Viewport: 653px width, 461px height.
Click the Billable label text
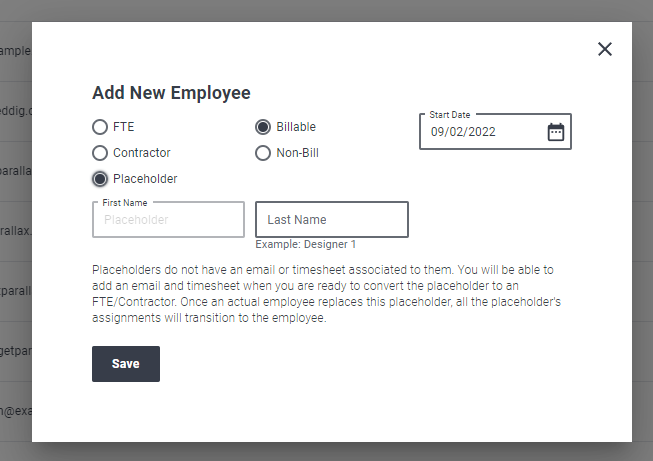[x=296, y=127]
